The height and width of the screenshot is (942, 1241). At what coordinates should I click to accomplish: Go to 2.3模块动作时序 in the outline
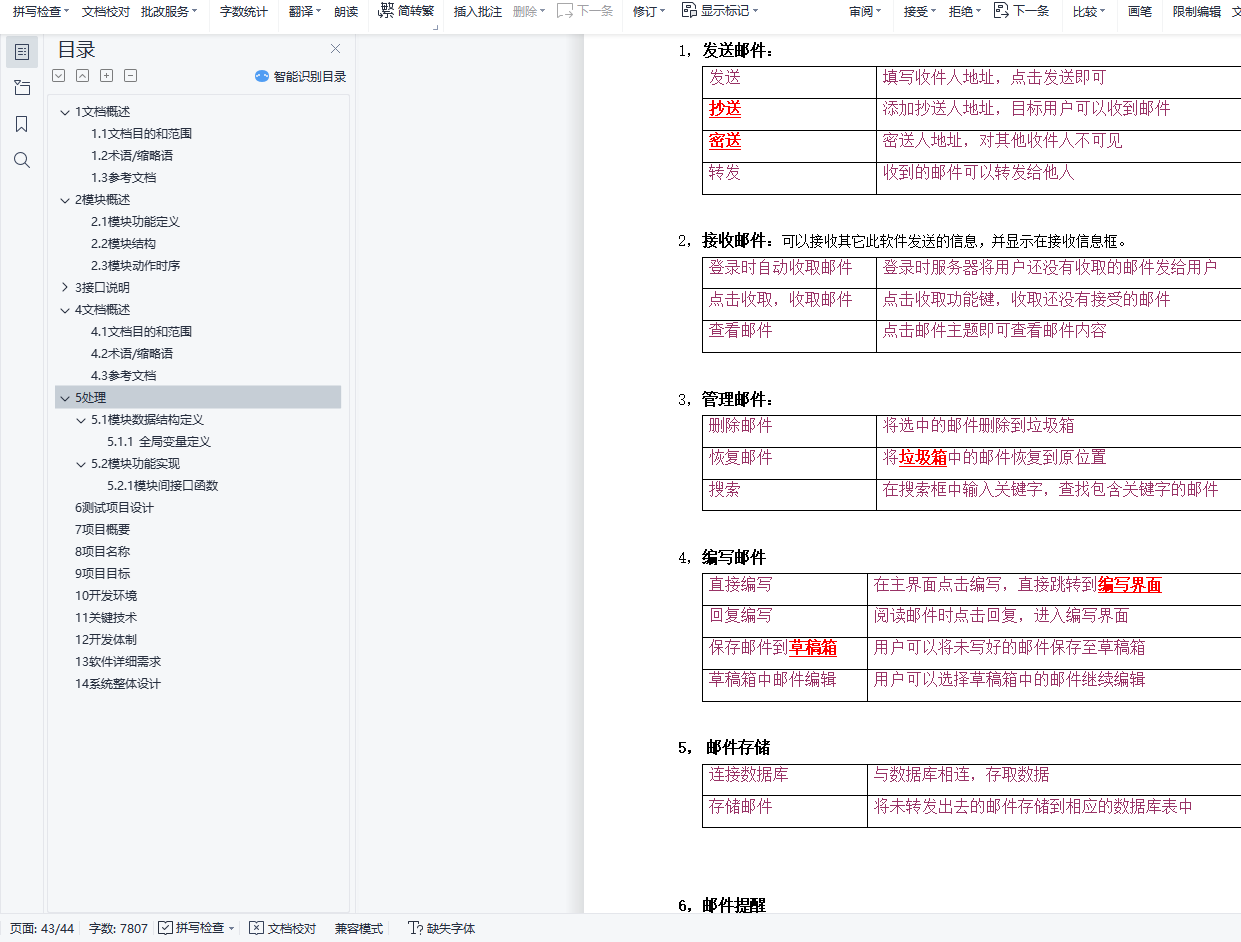pyautogui.click(x=135, y=266)
